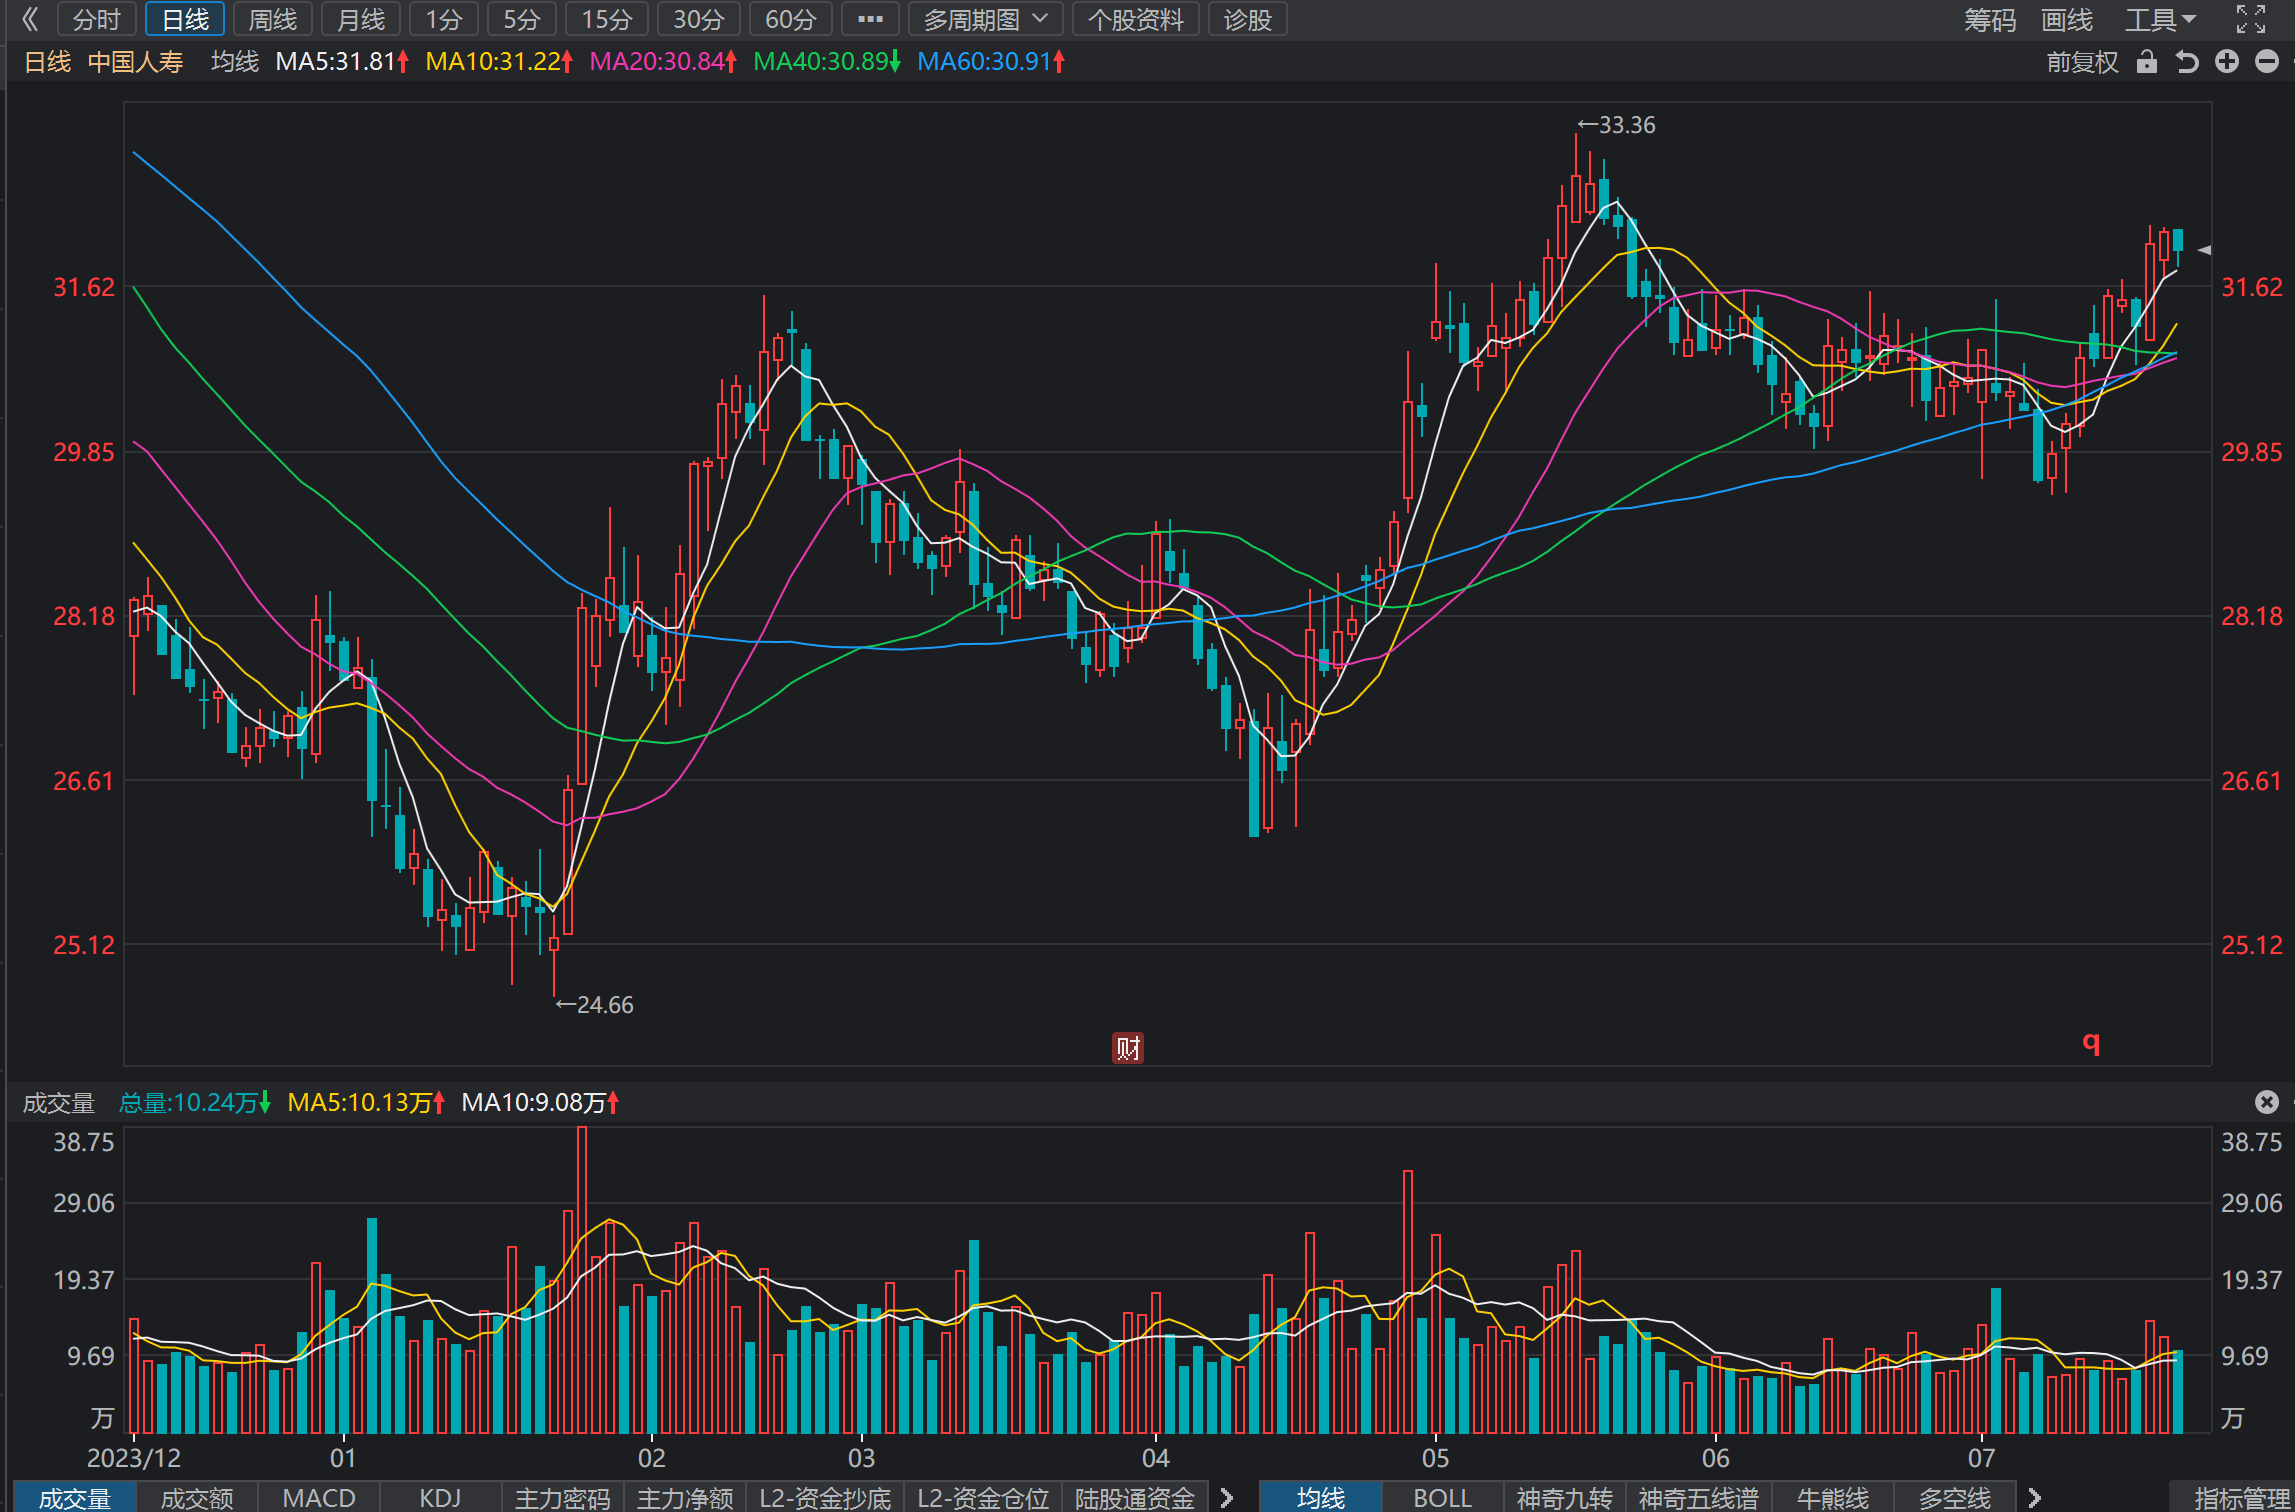Select MACD indicator tab
2295x1512 pixels.
(x=319, y=1497)
